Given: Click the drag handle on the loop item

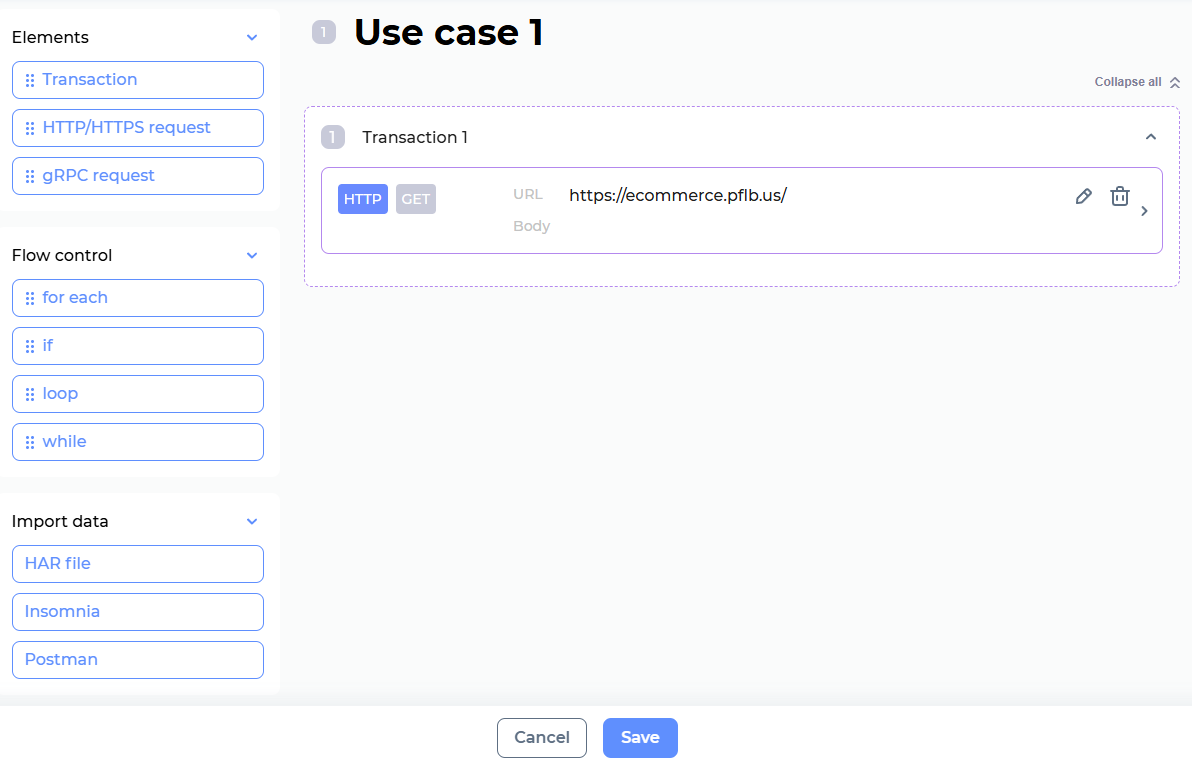Looking at the screenshot, I should coord(30,395).
